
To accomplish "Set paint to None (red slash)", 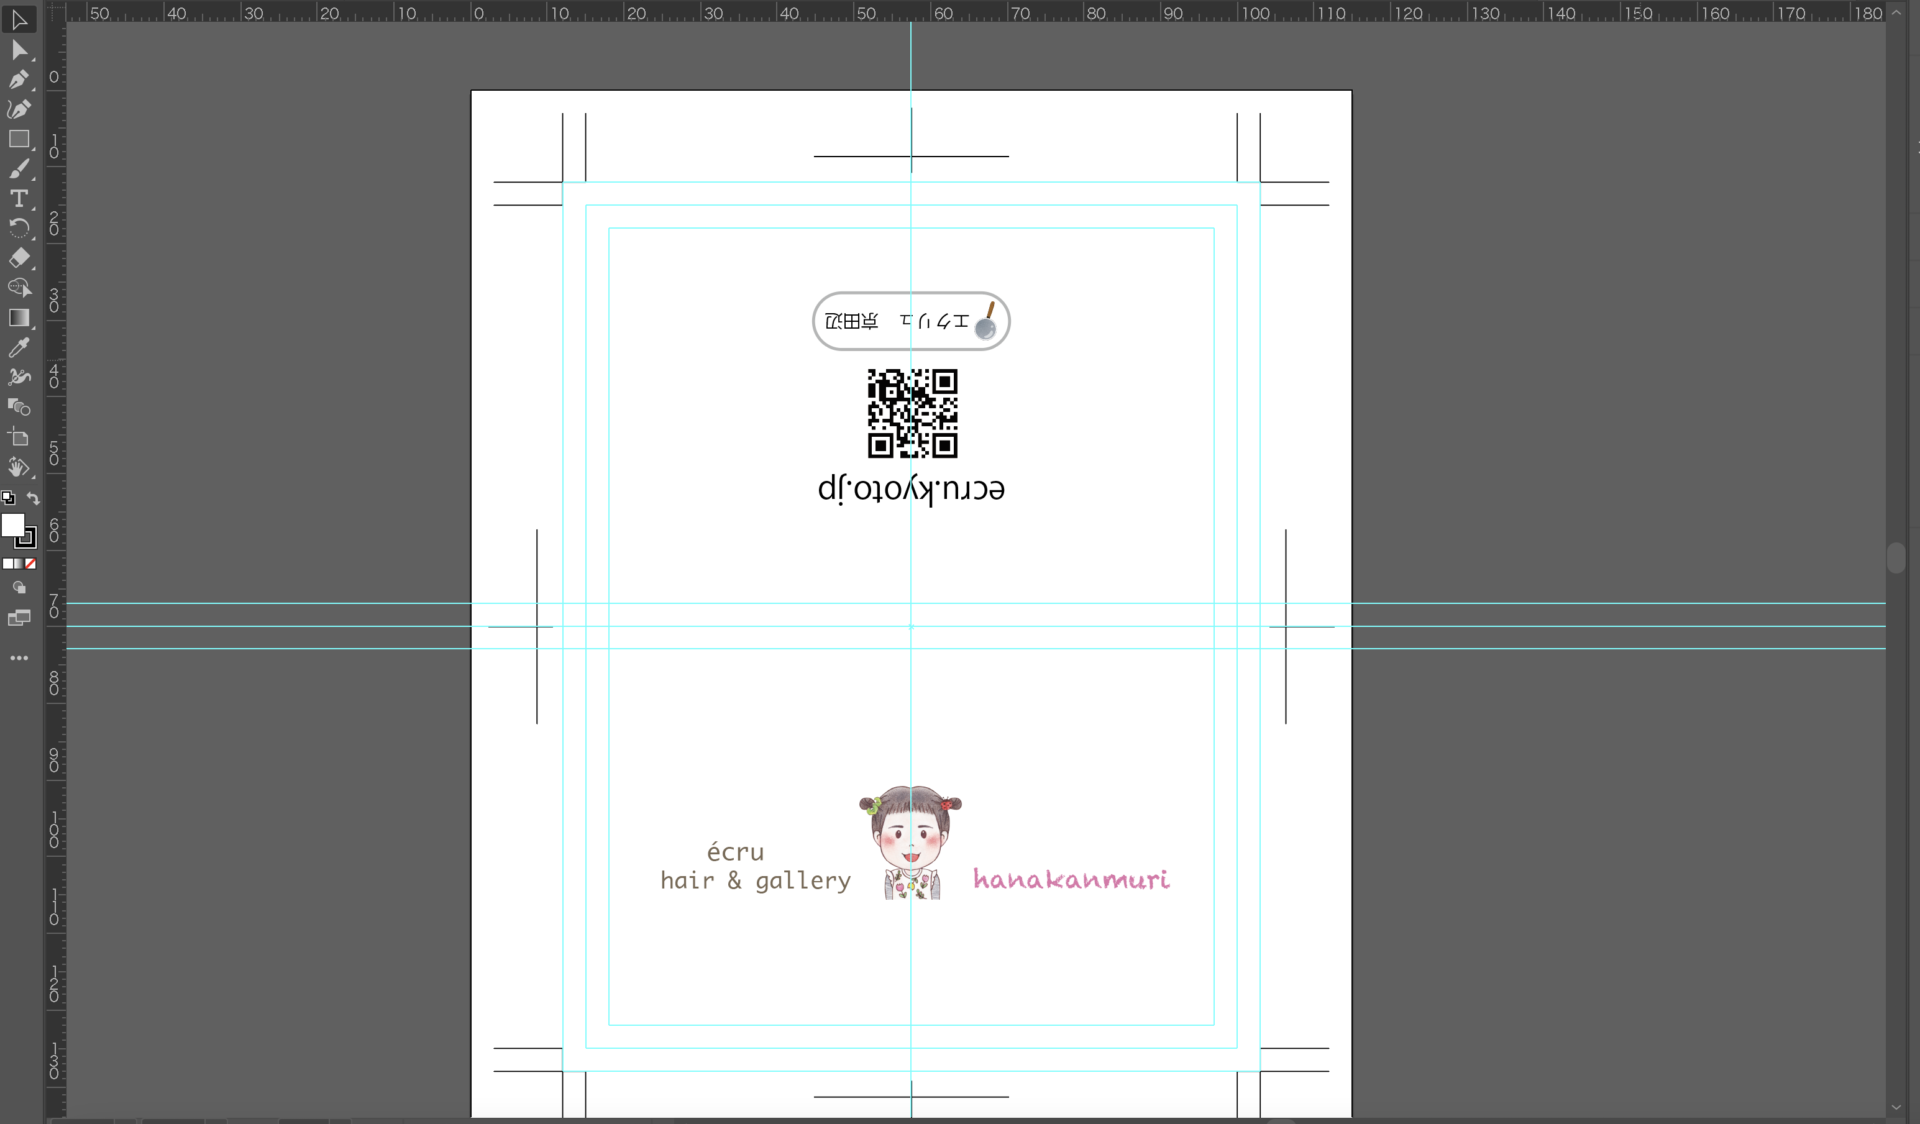I will [30, 564].
